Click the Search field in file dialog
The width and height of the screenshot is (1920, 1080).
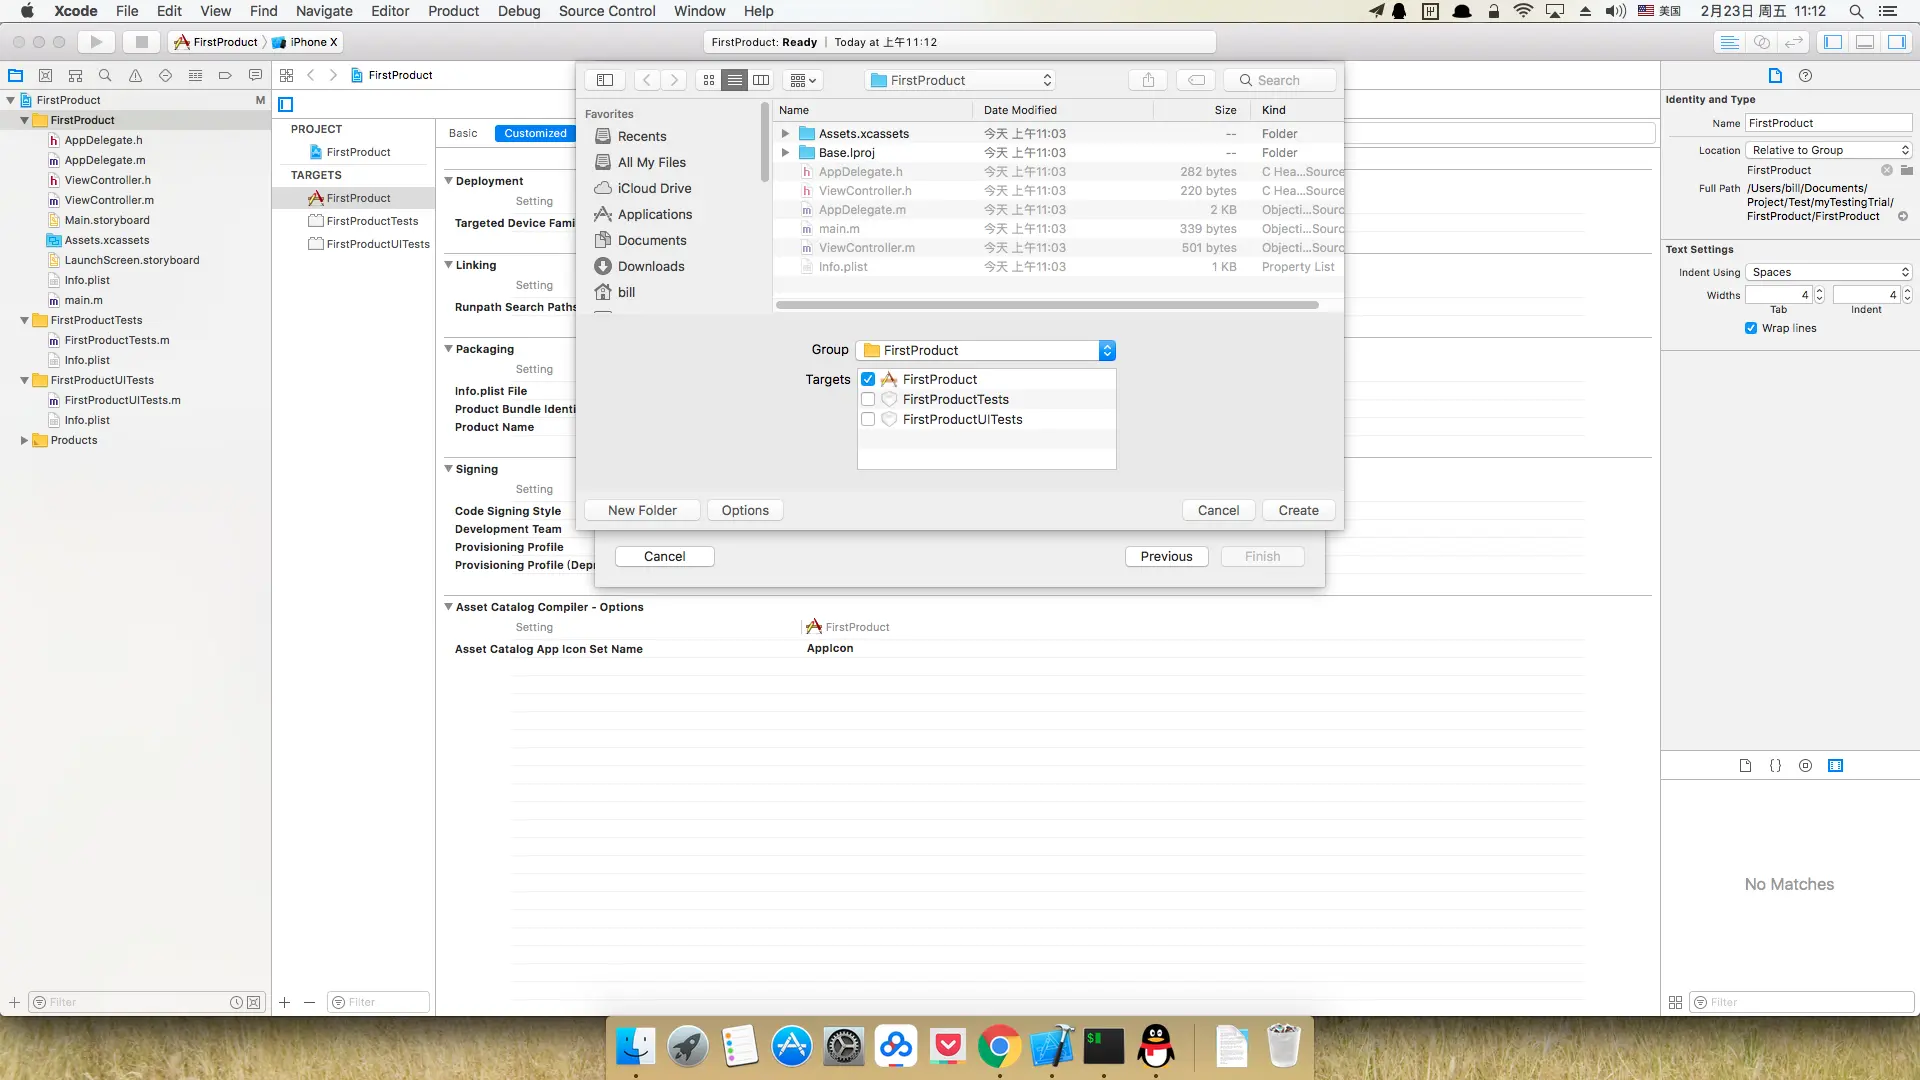(1280, 80)
